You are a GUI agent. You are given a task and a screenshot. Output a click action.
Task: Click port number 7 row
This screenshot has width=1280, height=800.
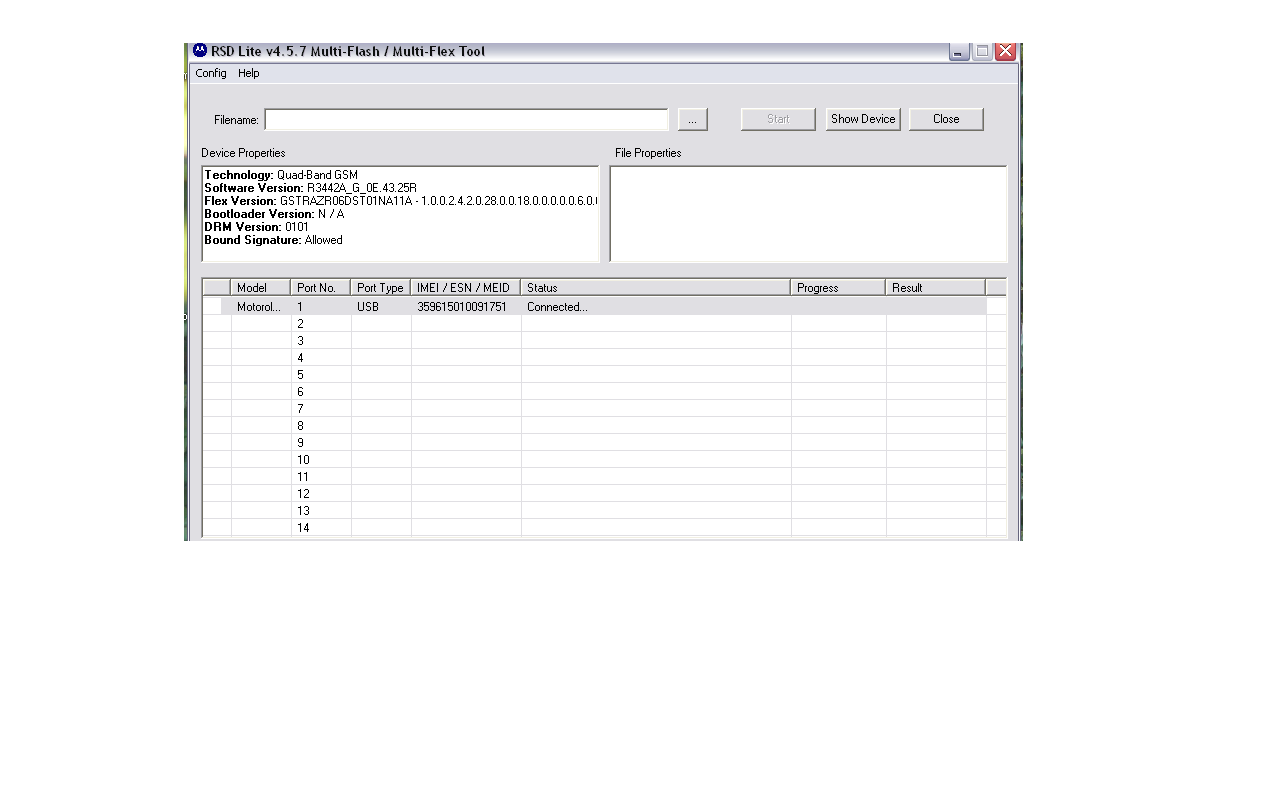(x=604, y=409)
